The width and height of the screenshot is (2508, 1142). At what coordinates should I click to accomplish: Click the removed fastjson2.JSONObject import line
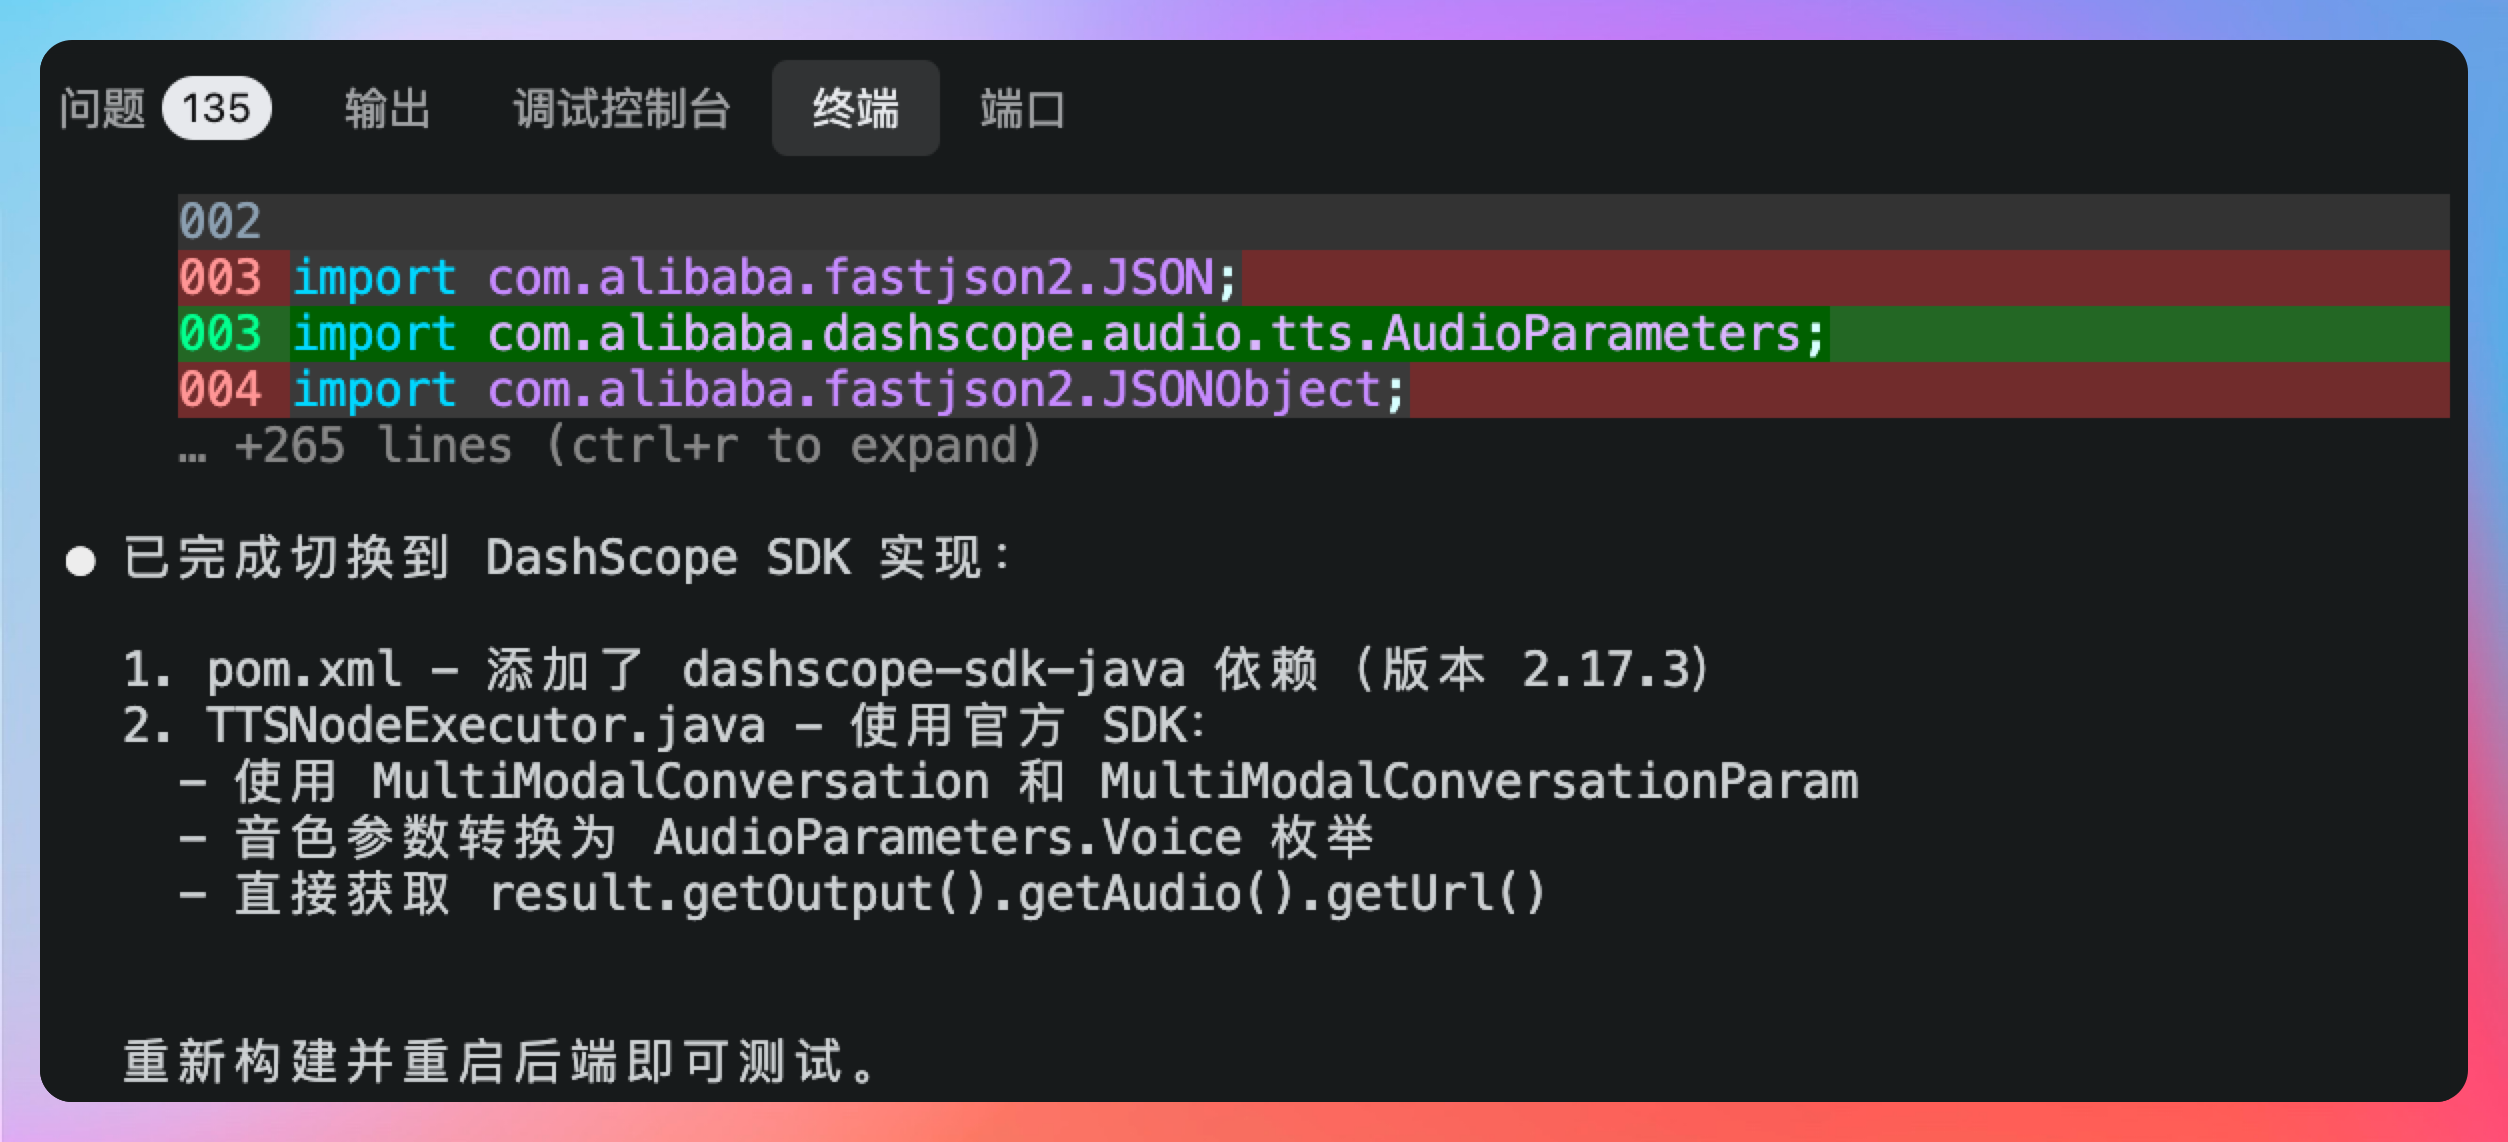[848, 390]
